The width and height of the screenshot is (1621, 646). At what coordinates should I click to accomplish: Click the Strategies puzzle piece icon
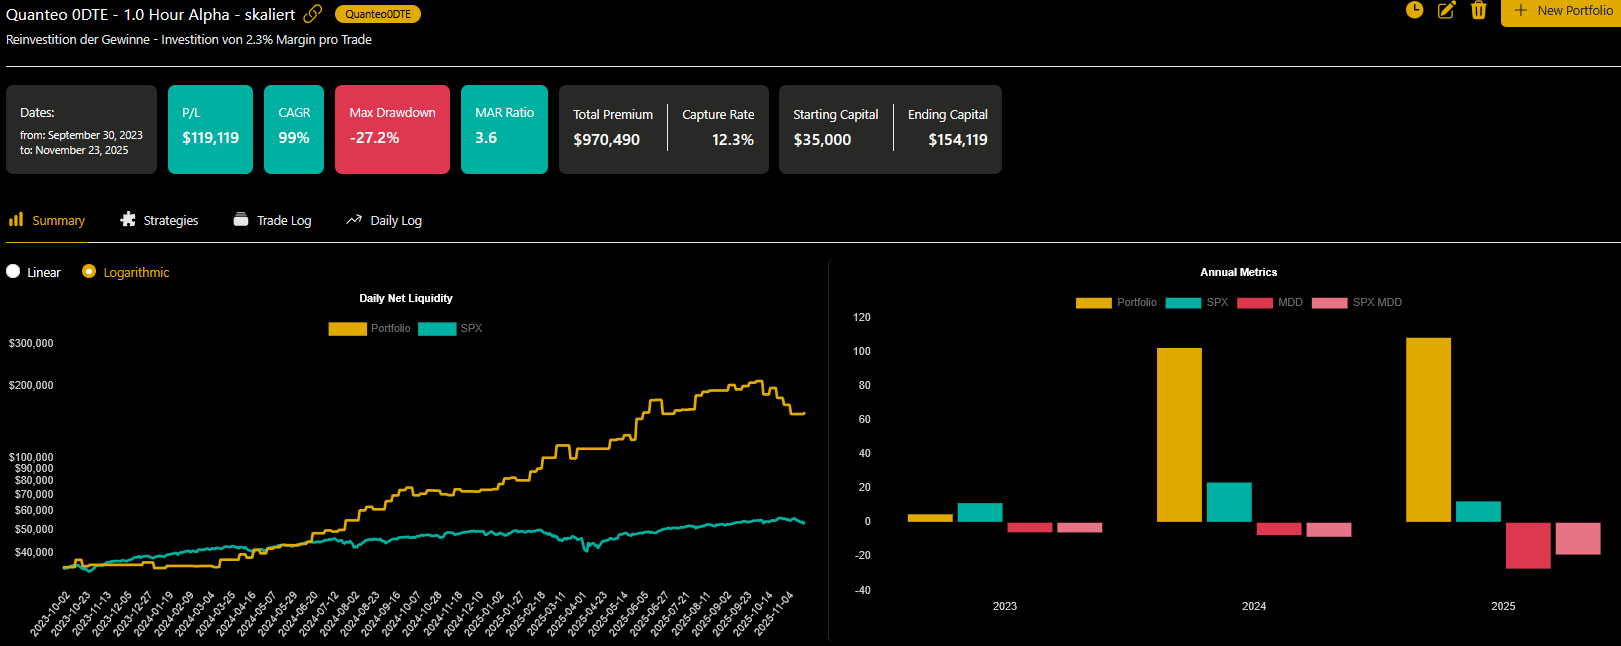(128, 219)
